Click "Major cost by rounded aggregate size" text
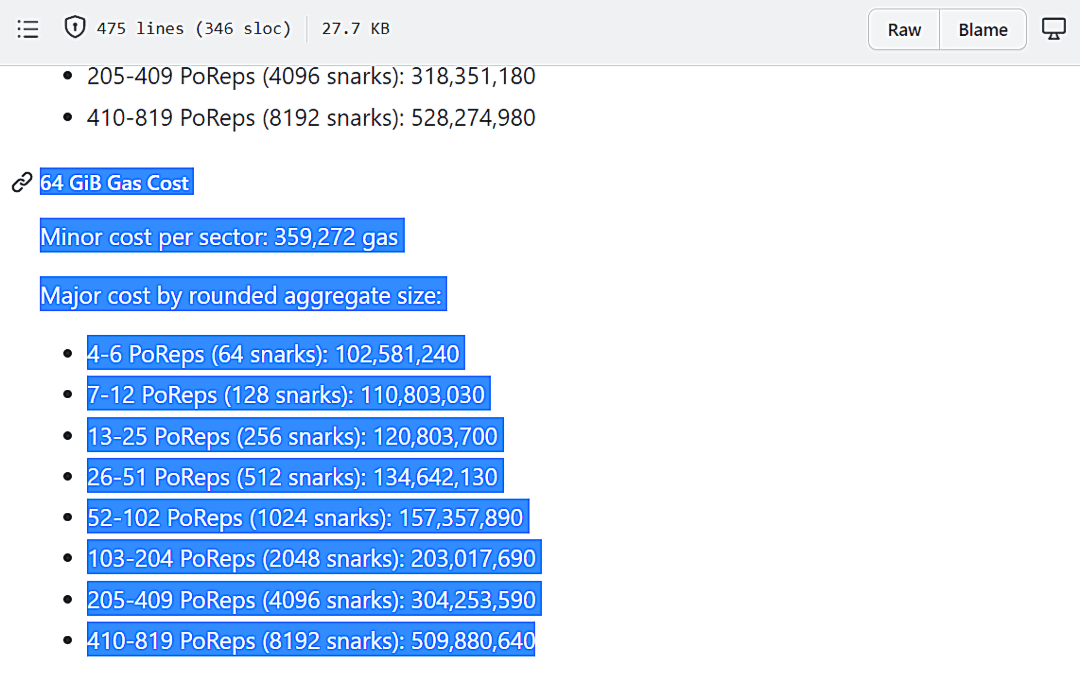1080x683 pixels. (x=241, y=296)
